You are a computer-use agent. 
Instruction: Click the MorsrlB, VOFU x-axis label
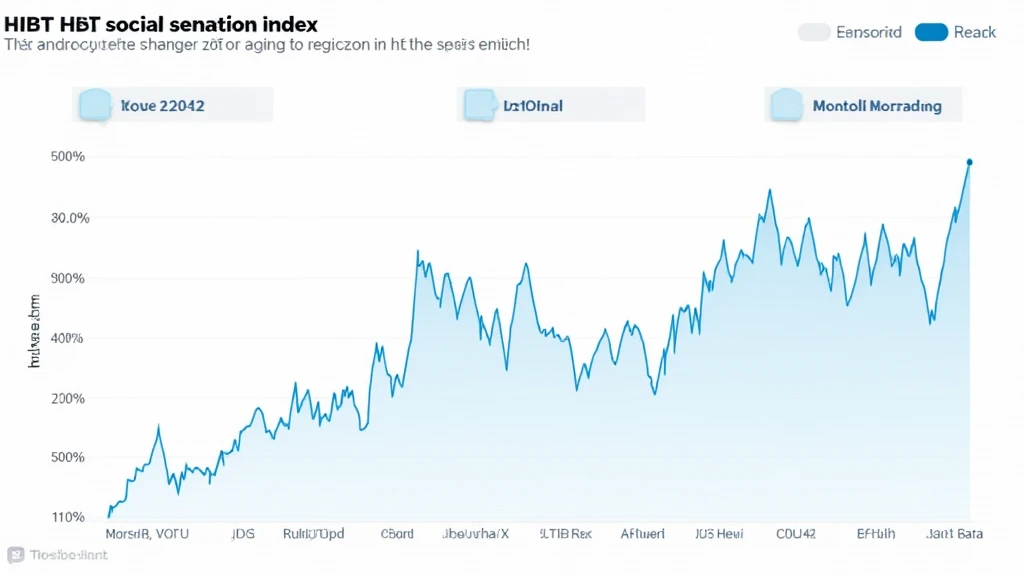click(148, 534)
